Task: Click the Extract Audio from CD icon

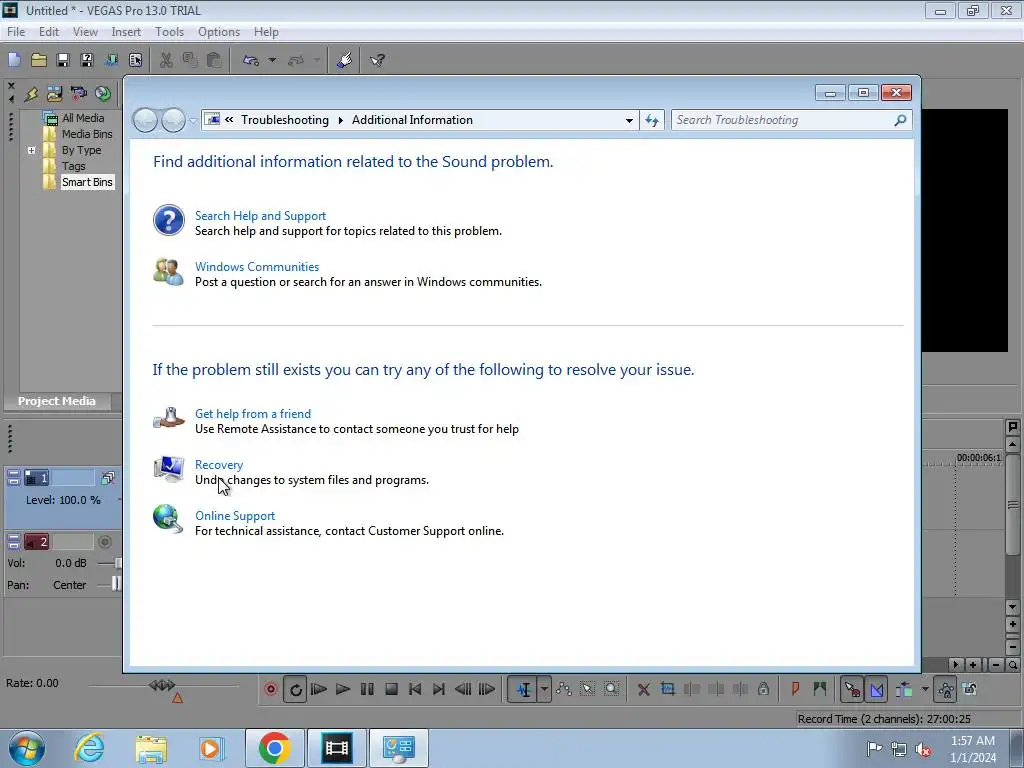Action: pyautogui.click(x=103, y=94)
